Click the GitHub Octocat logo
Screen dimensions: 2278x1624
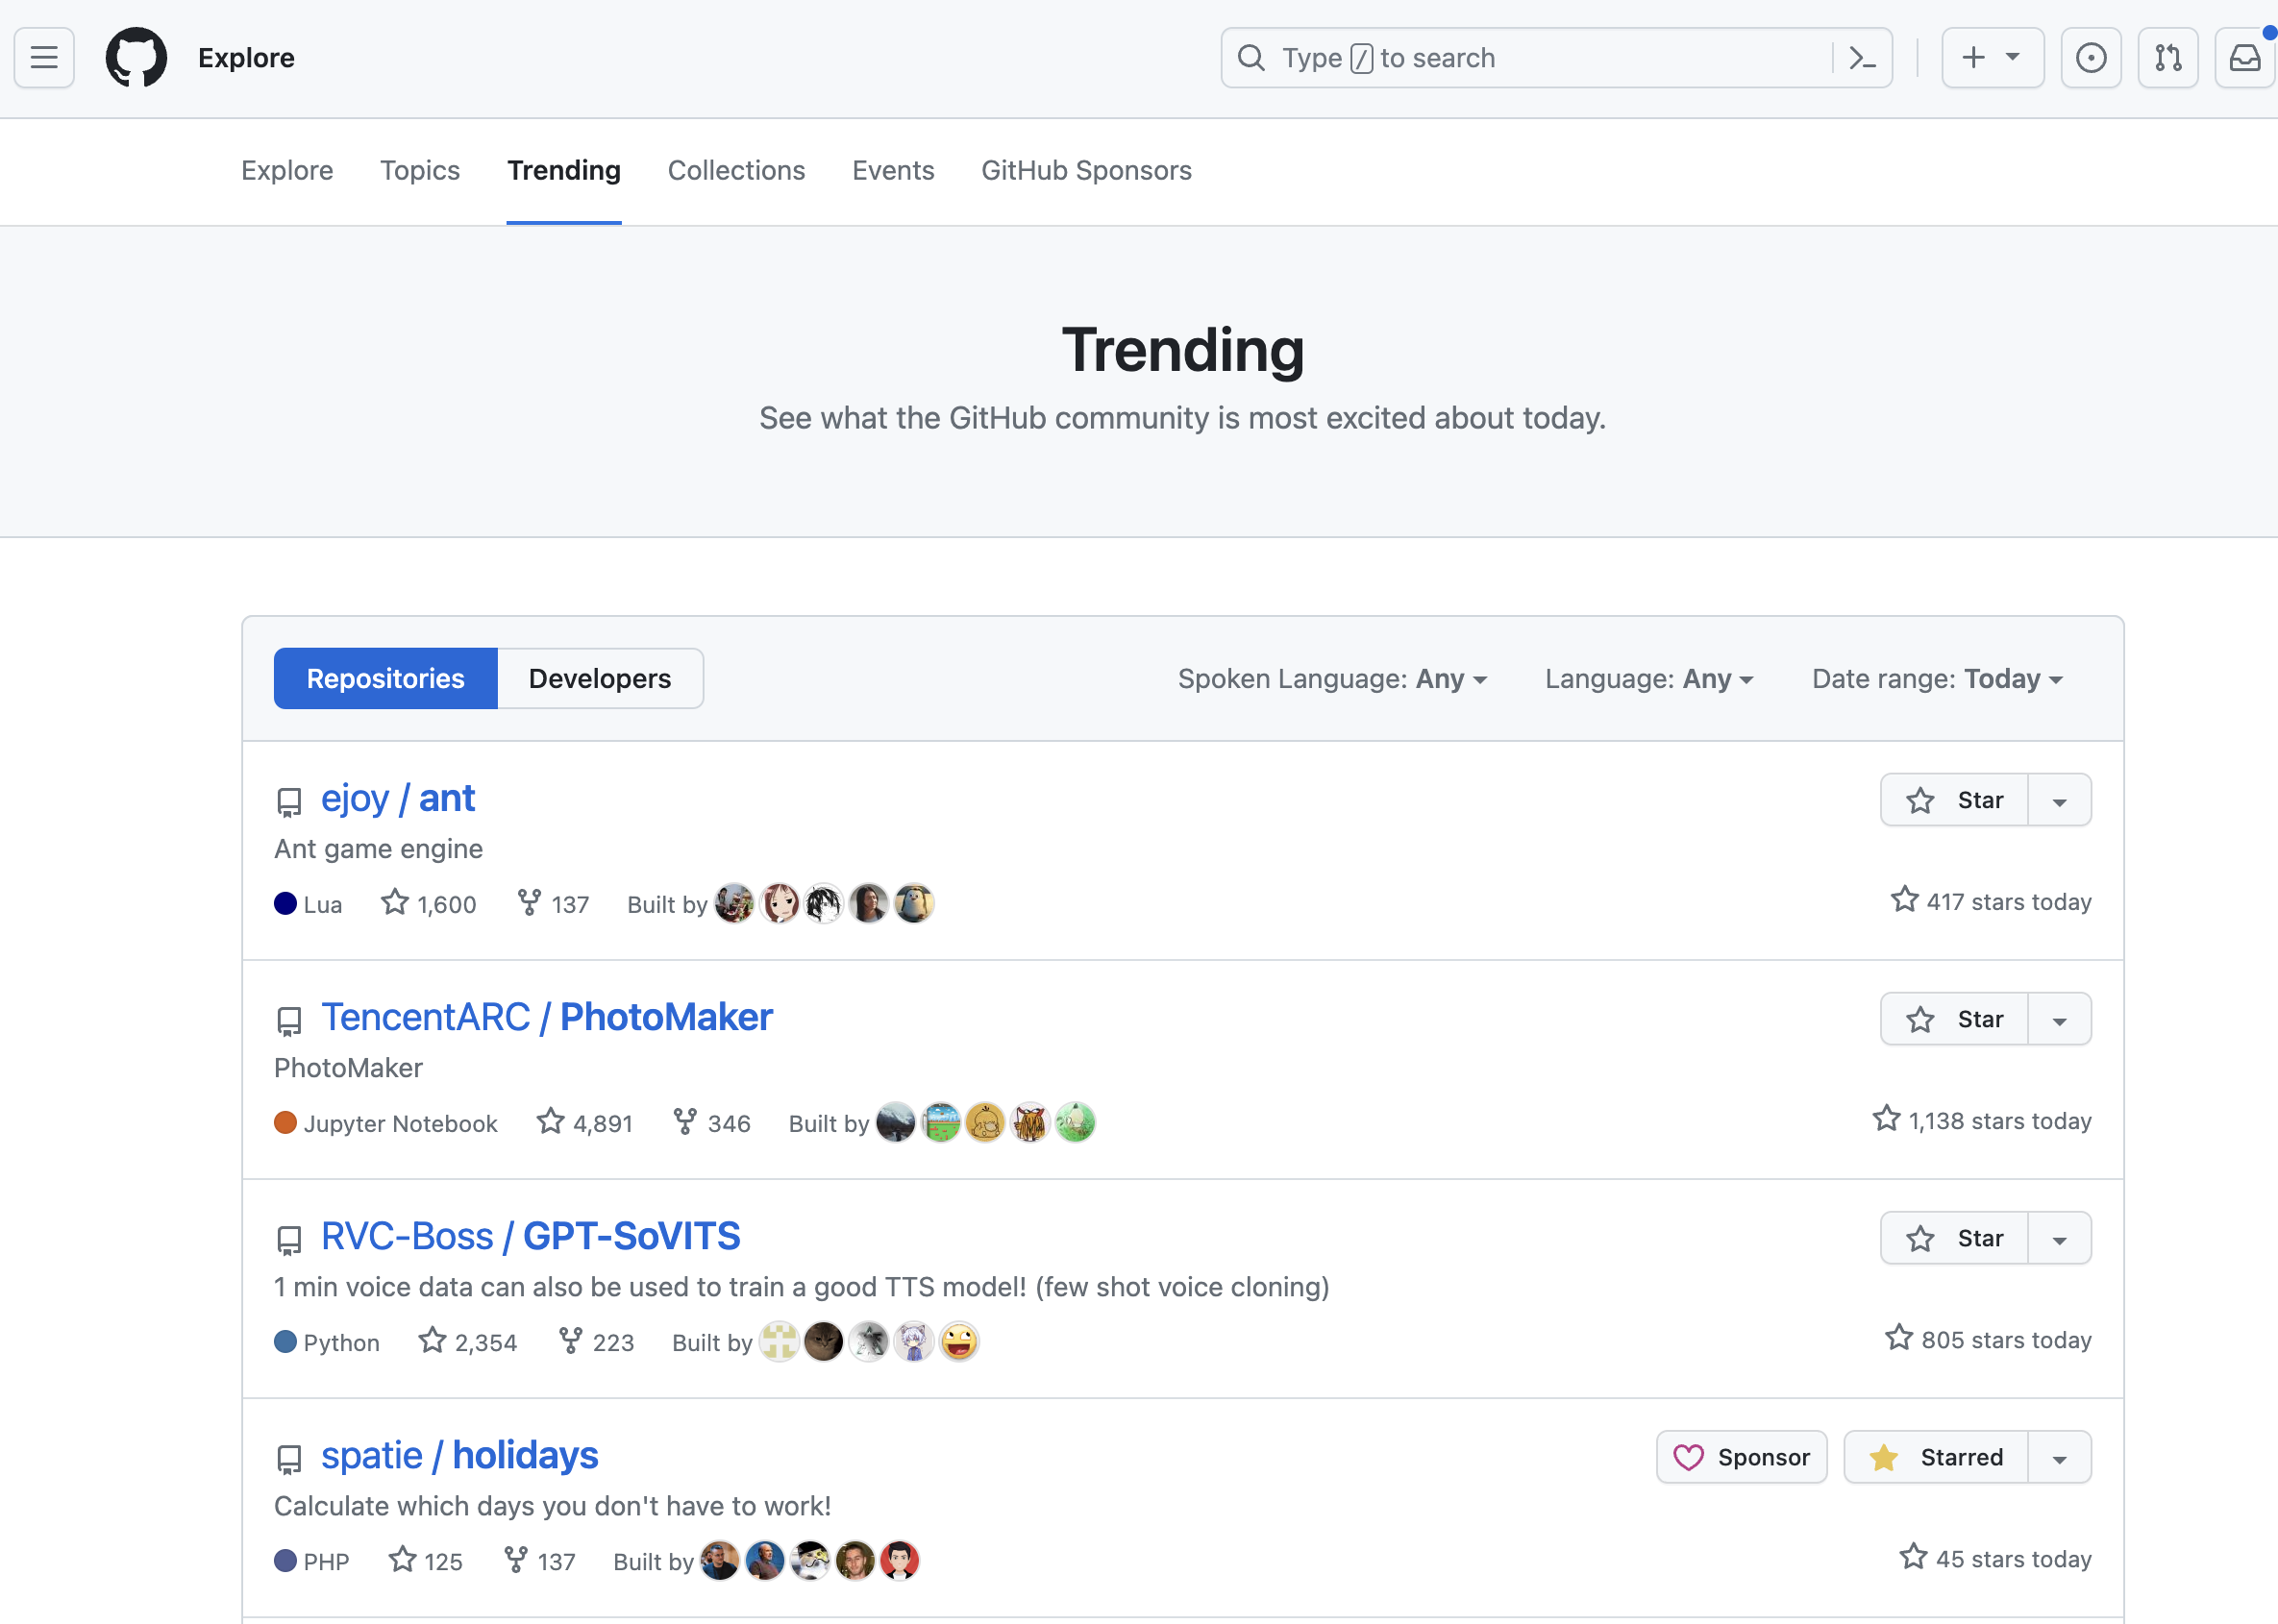pos(136,58)
